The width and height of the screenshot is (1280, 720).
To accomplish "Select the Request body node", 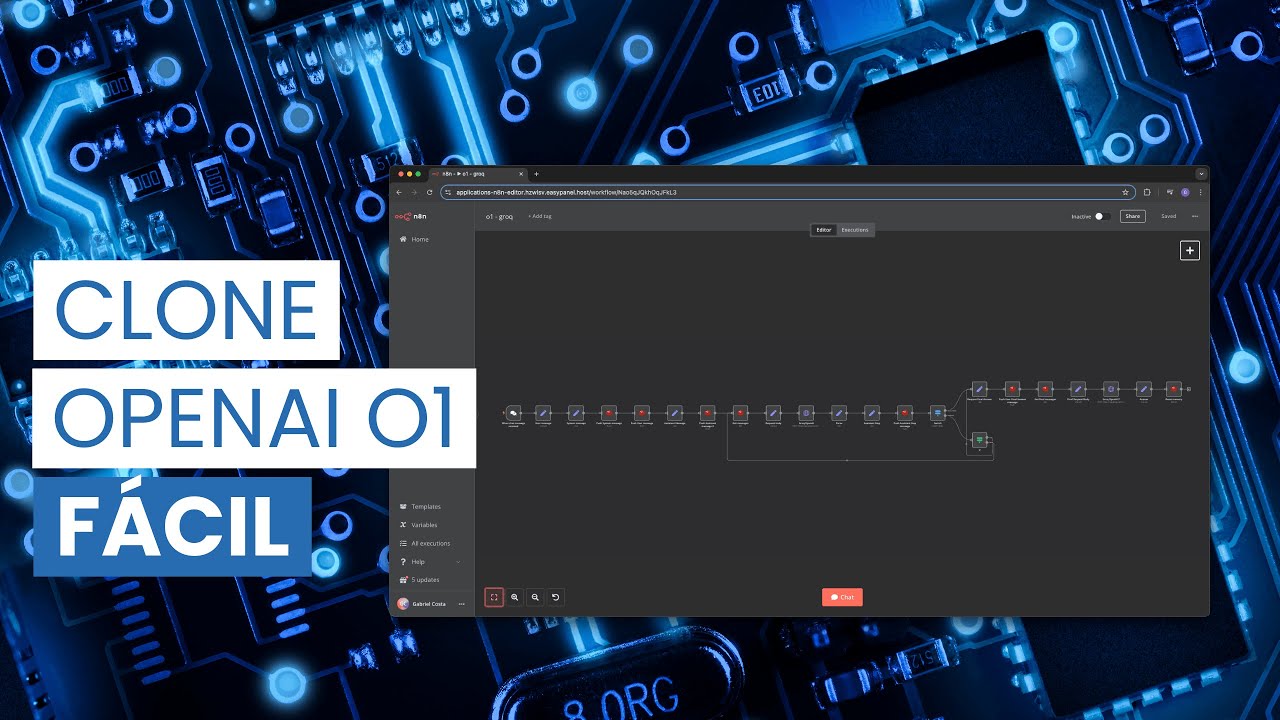I will point(773,412).
